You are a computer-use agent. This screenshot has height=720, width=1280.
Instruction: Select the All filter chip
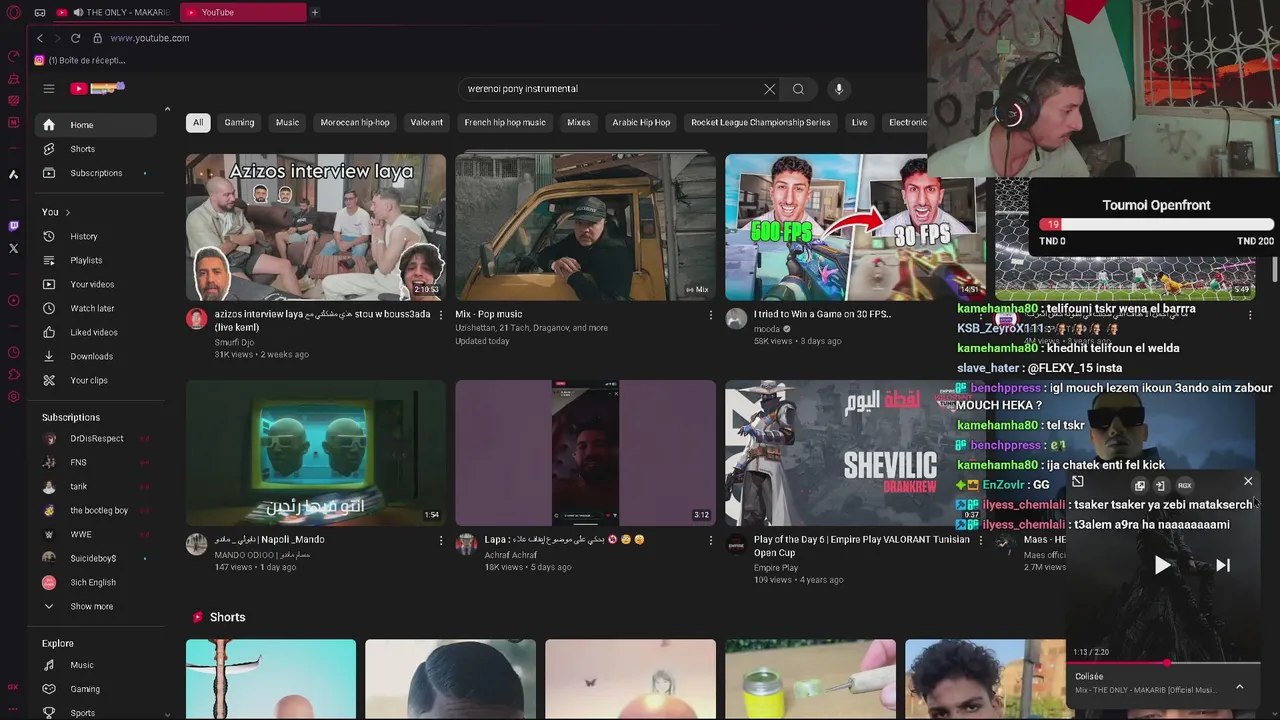pos(198,122)
